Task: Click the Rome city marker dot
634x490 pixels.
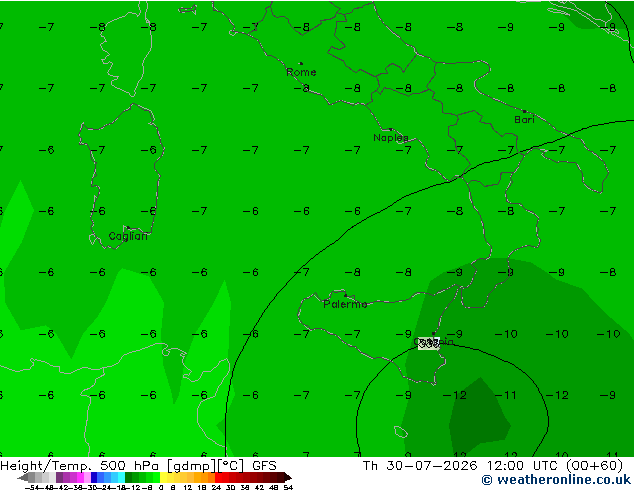Action: [x=301, y=63]
